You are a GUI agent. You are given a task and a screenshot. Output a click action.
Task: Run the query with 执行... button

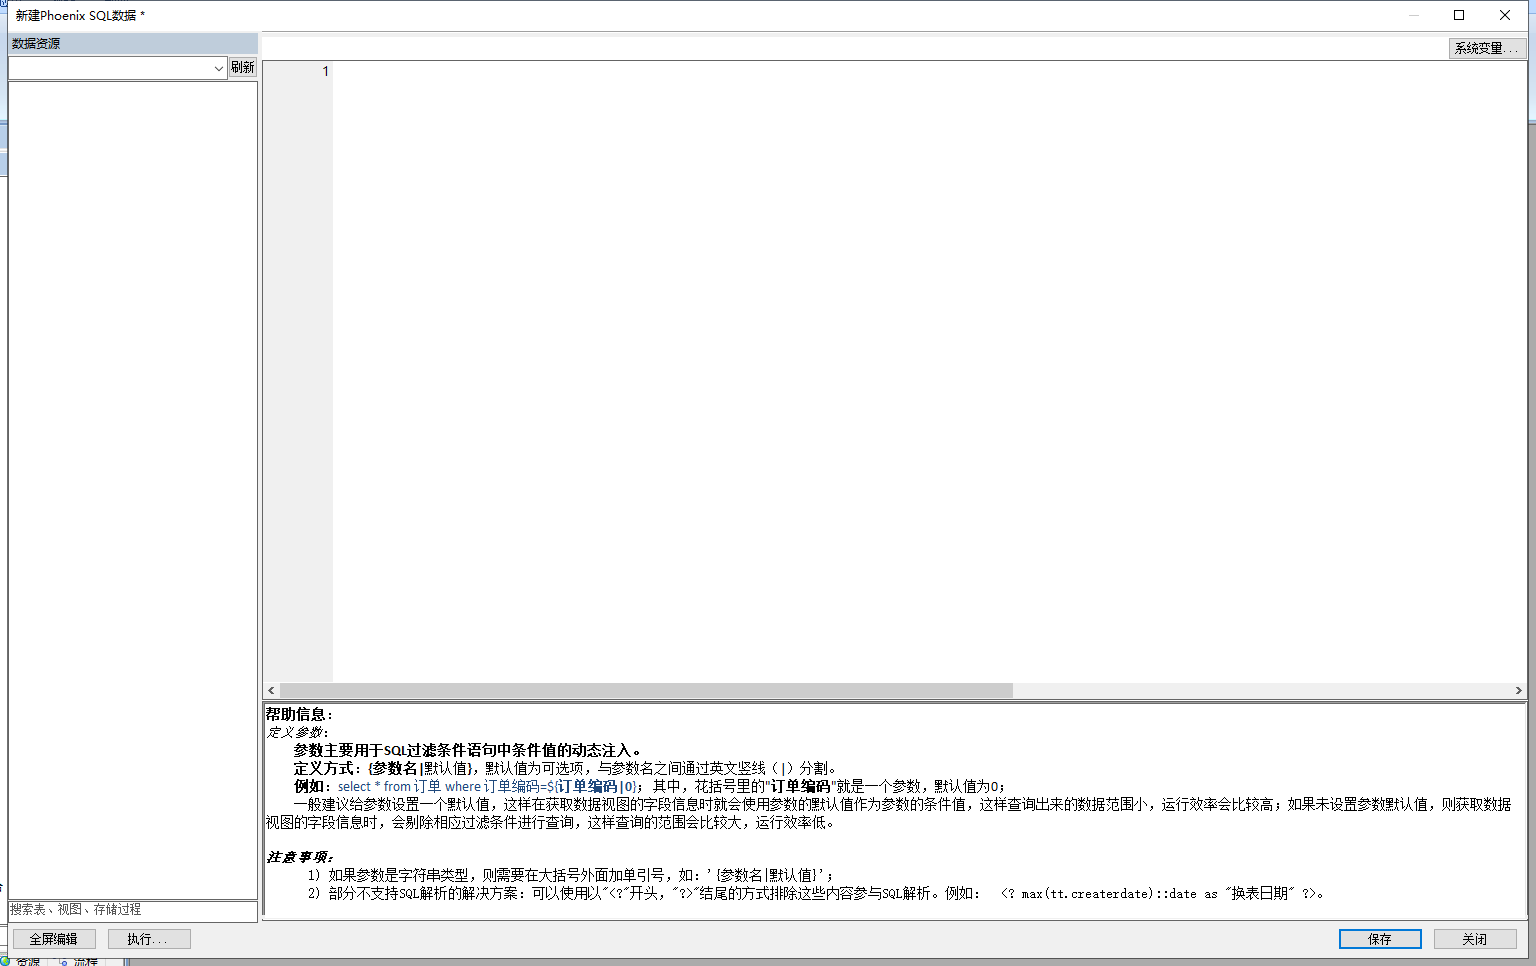pyautogui.click(x=148, y=939)
